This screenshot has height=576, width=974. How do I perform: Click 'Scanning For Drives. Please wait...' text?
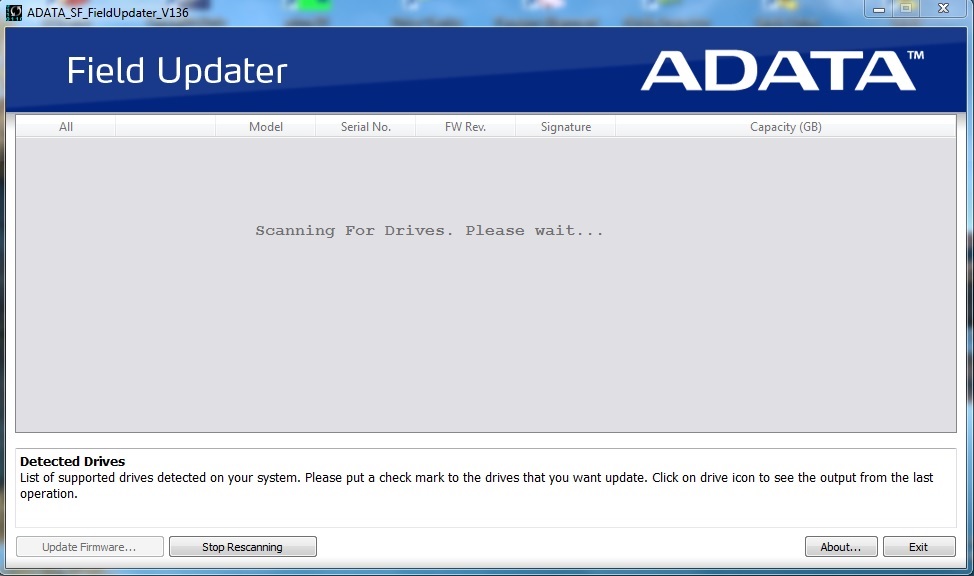pos(429,231)
